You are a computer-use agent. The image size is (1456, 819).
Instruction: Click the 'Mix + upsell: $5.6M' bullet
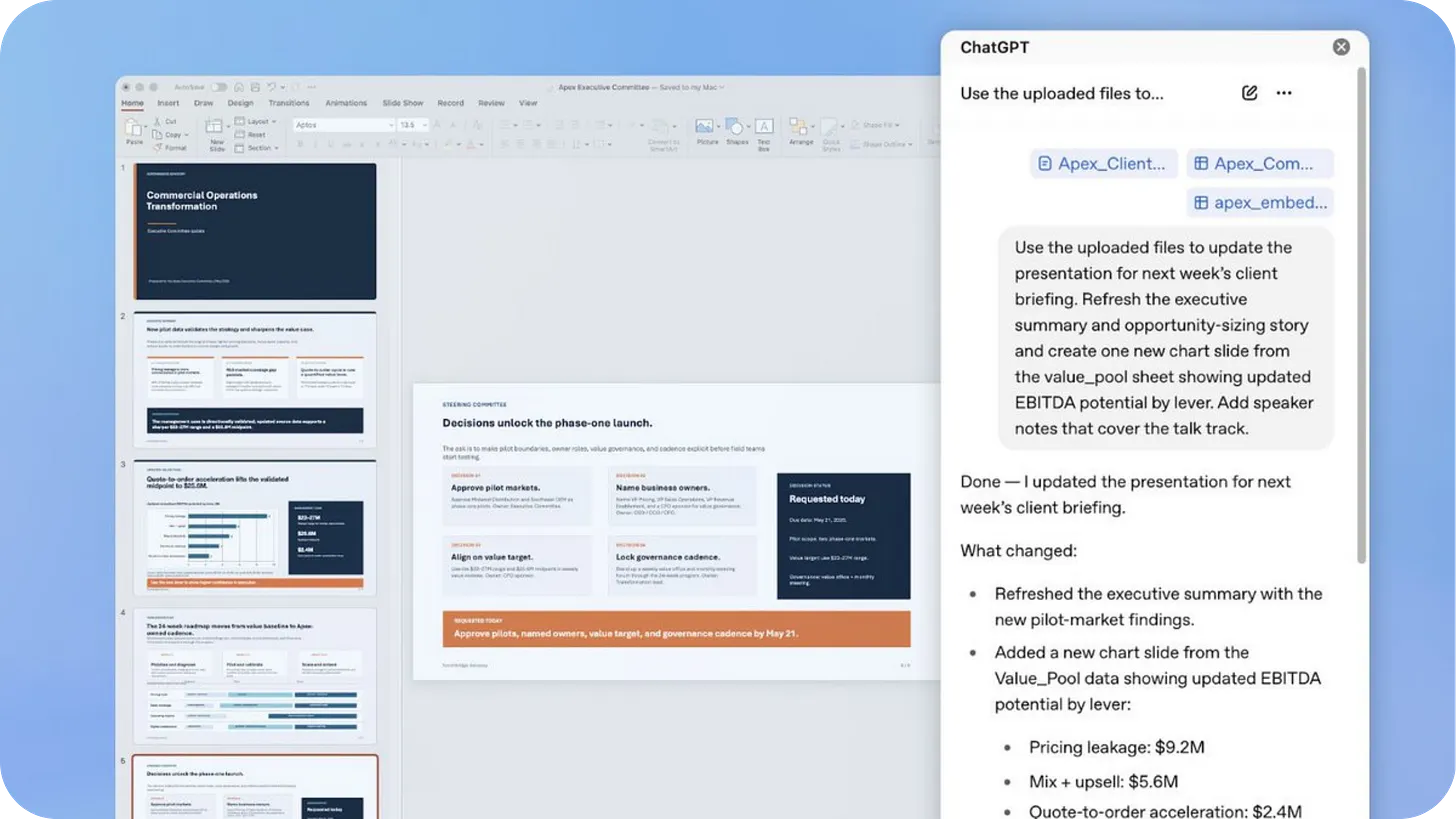(x=1103, y=781)
